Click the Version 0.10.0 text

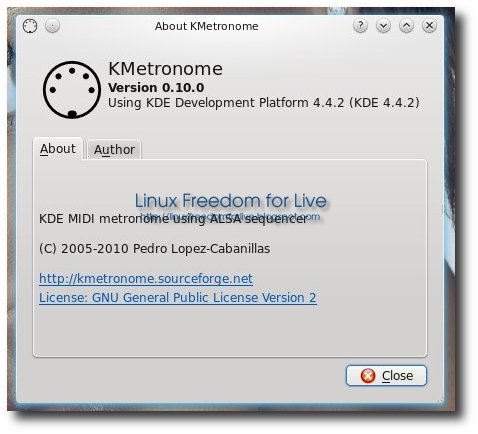point(156,87)
